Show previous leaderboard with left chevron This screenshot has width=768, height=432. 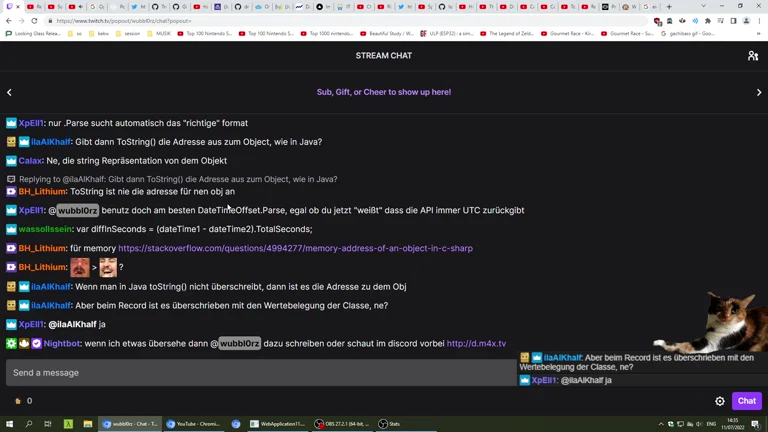coord(9,92)
